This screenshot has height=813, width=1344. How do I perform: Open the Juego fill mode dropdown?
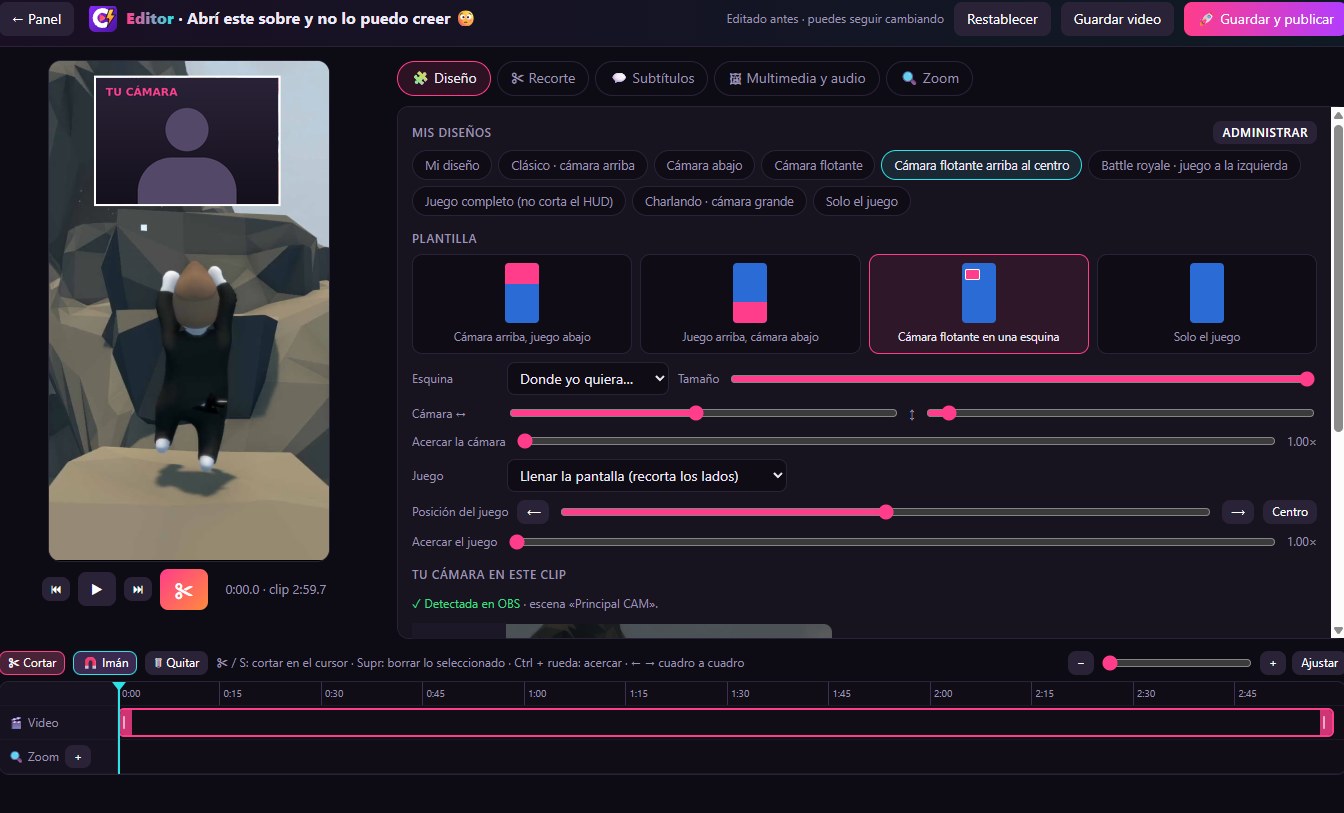point(647,476)
